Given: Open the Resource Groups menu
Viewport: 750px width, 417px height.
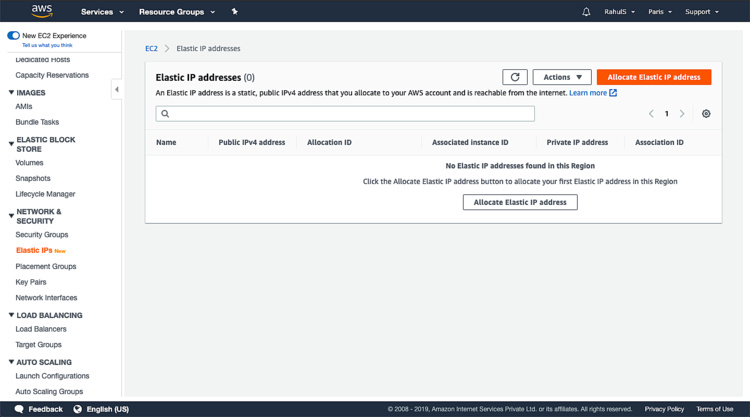Looking at the screenshot, I should (x=177, y=12).
